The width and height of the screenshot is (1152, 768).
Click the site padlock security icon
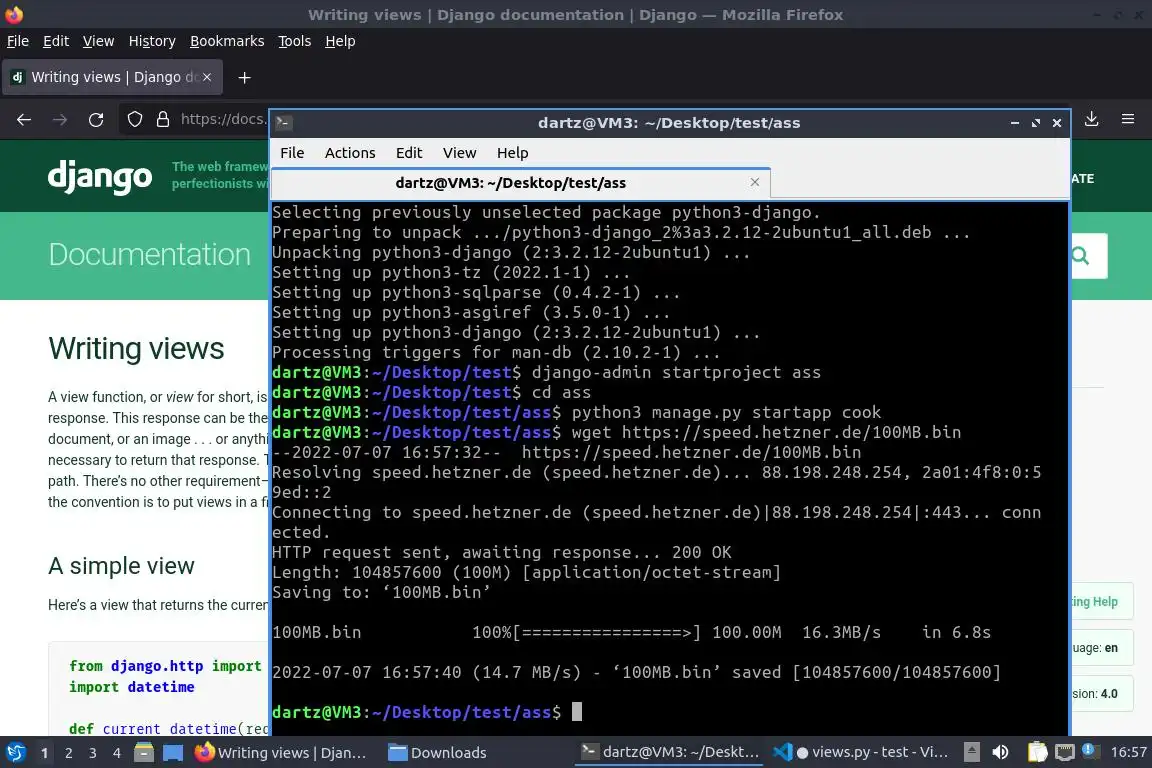click(163, 119)
